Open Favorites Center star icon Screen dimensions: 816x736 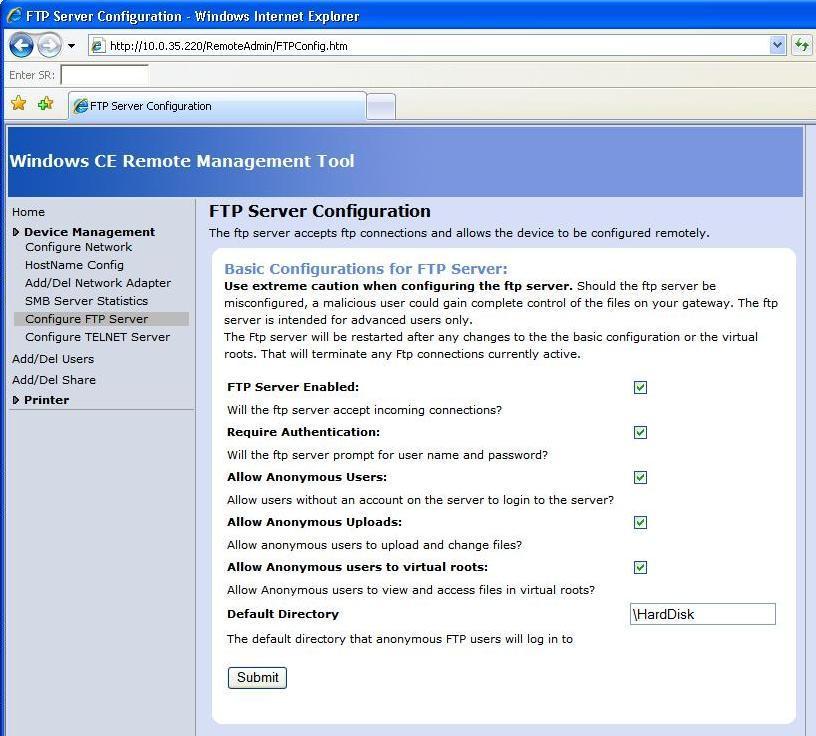coord(18,104)
